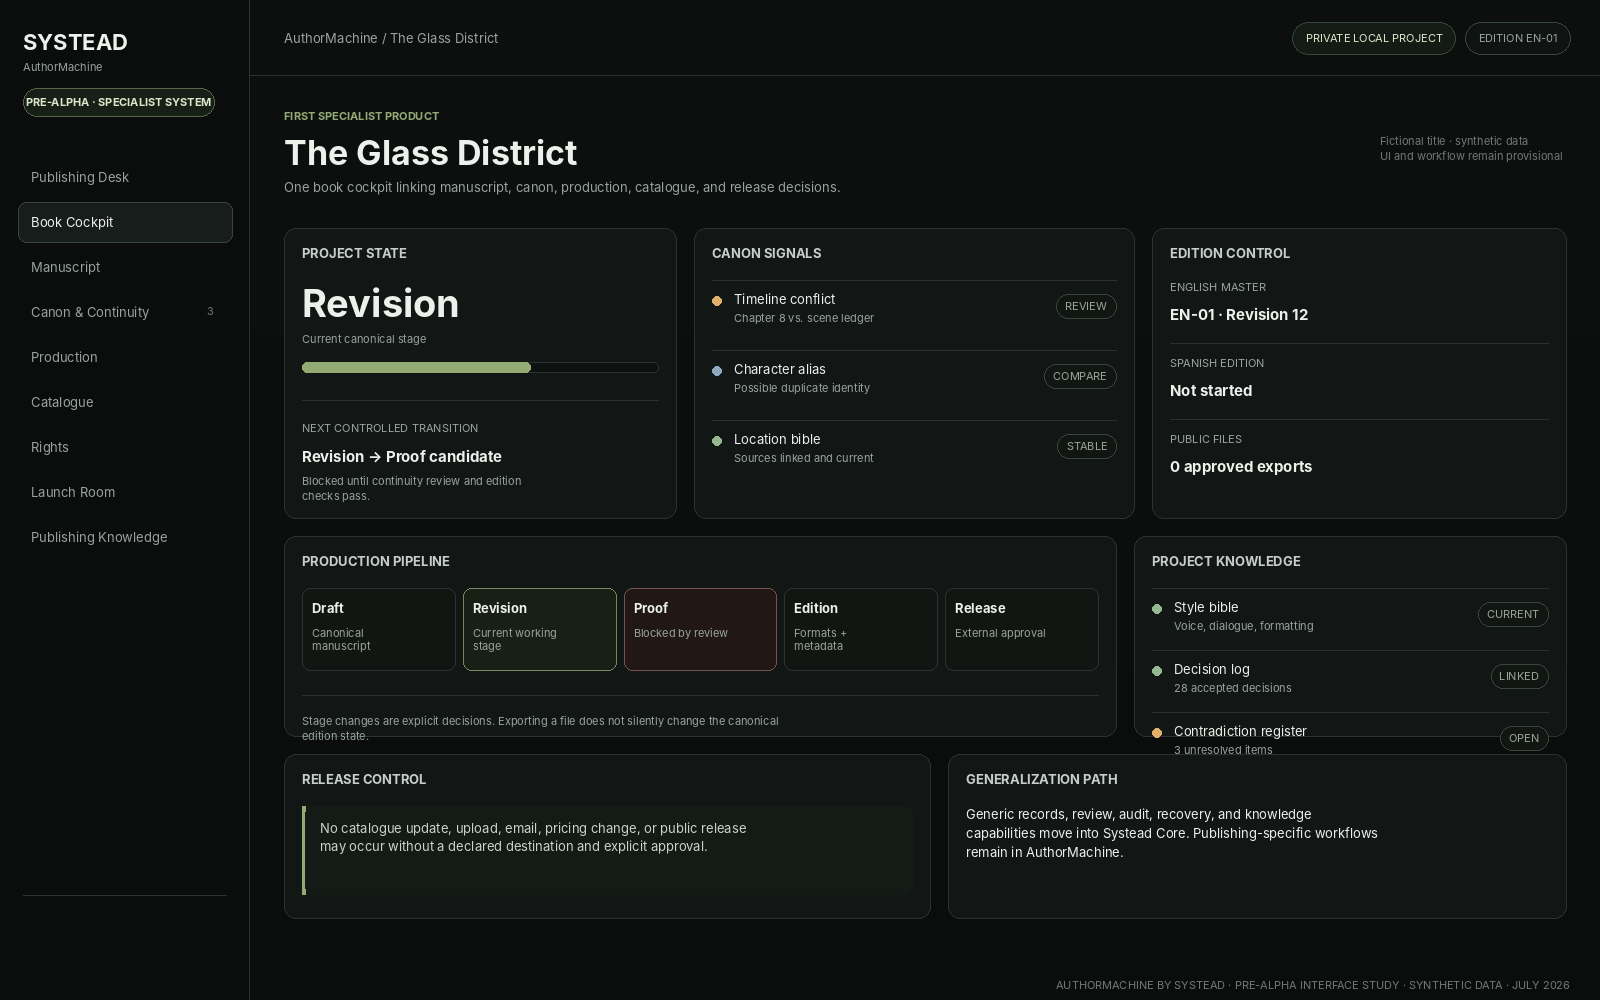Click the orange Timeline conflict status dot

coord(717,301)
